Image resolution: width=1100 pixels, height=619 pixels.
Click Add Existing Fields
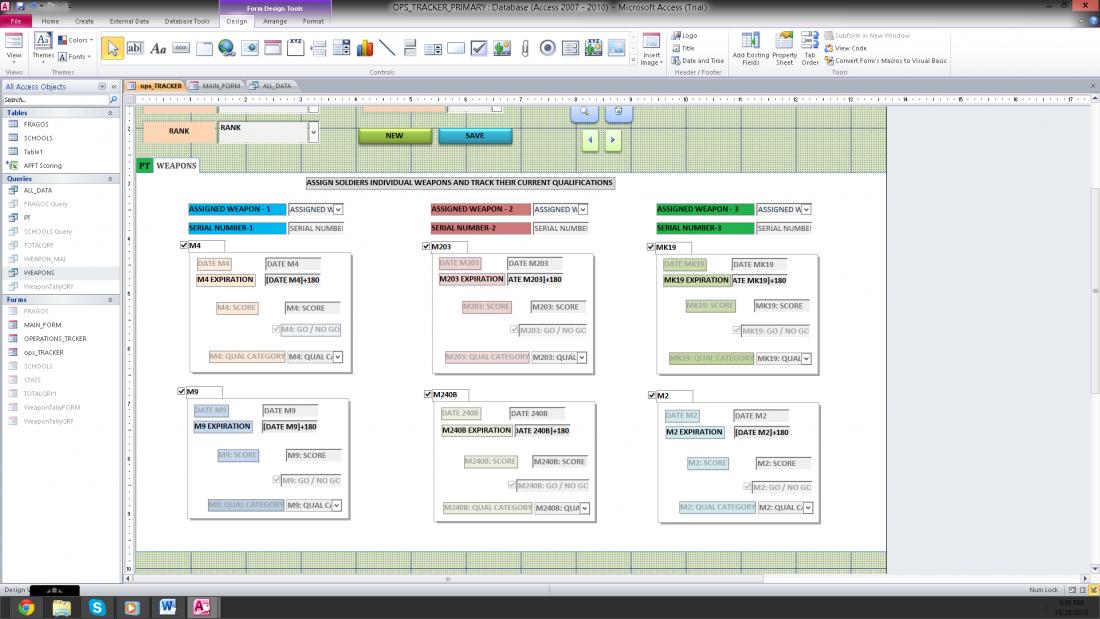point(751,49)
